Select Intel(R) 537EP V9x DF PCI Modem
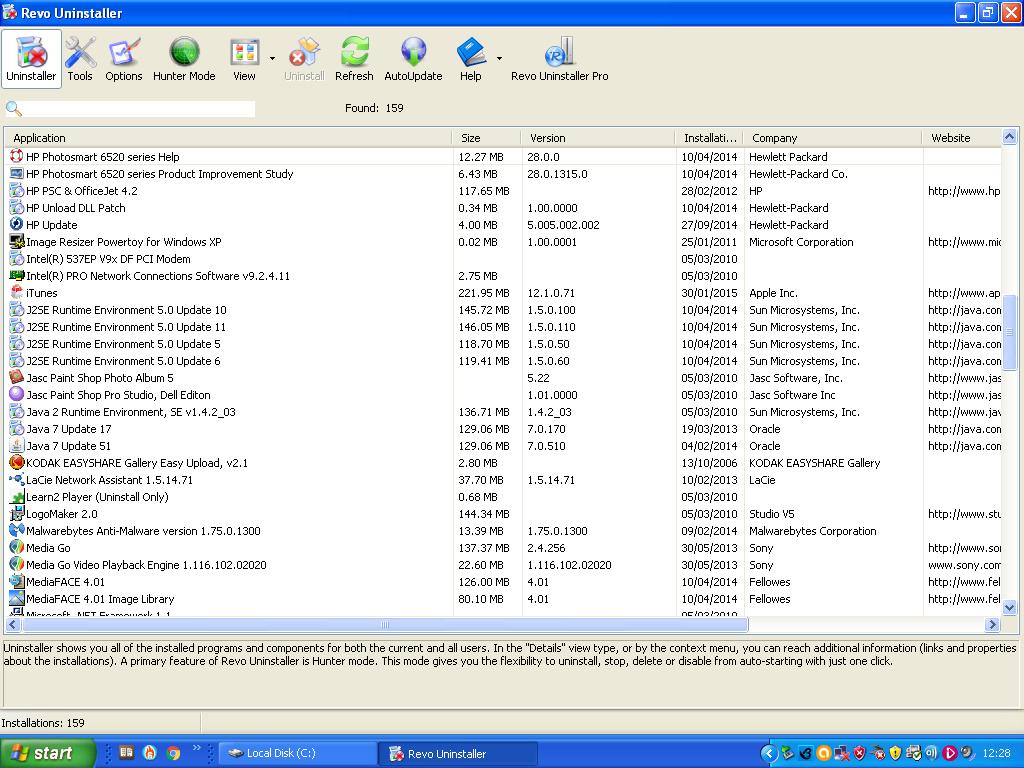The image size is (1024, 768). coord(108,259)
